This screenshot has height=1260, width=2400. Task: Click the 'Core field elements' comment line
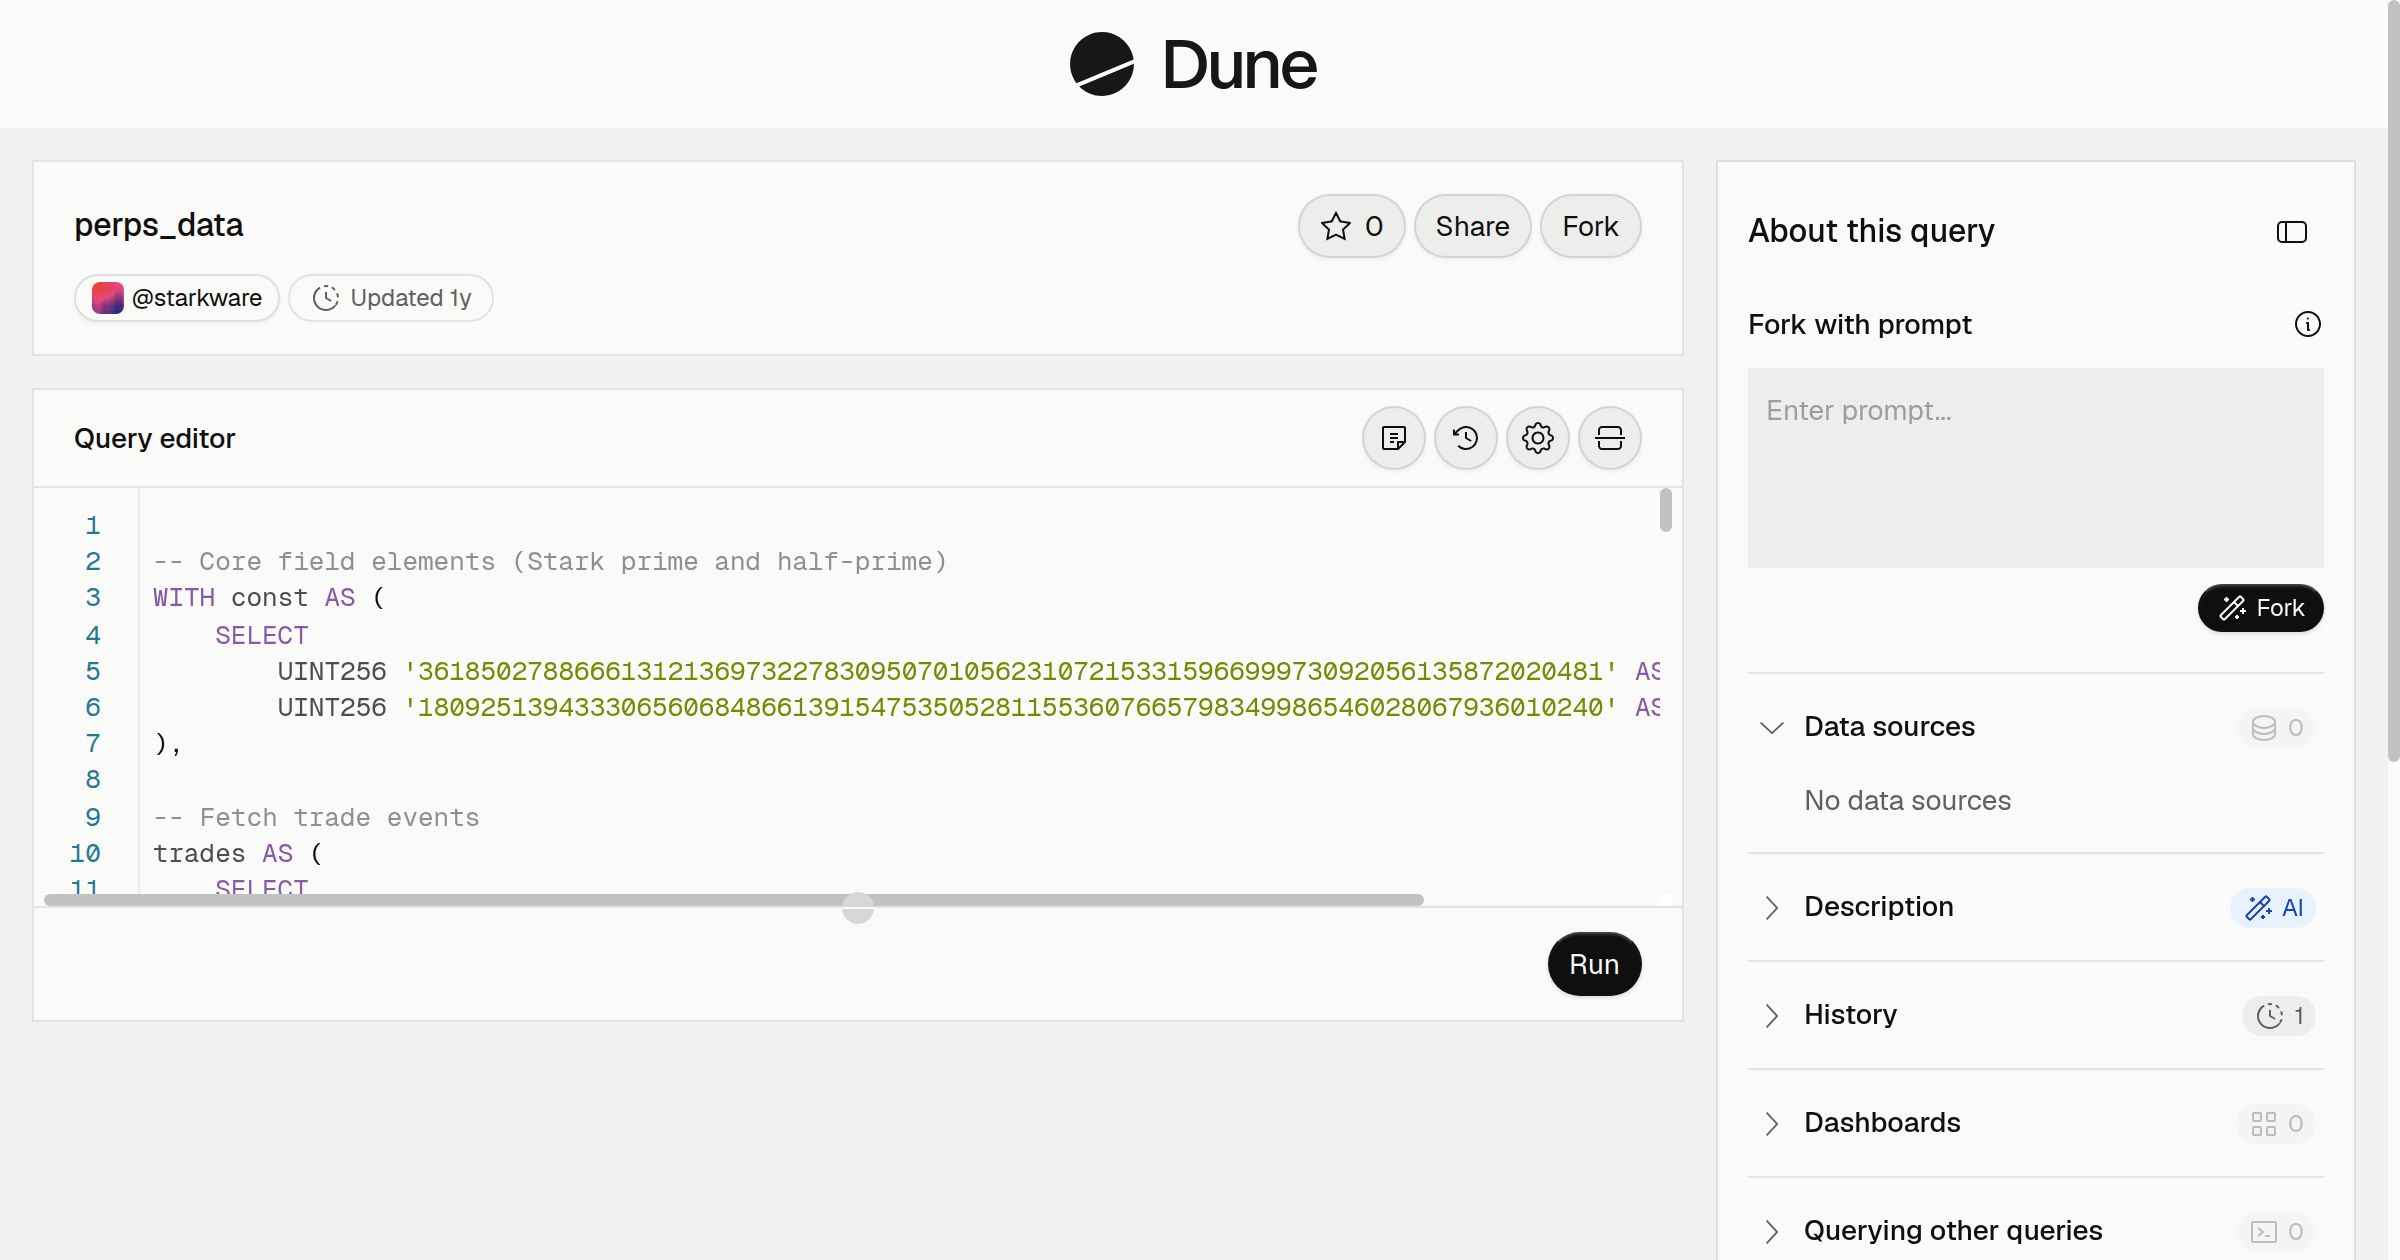(550, 561)
